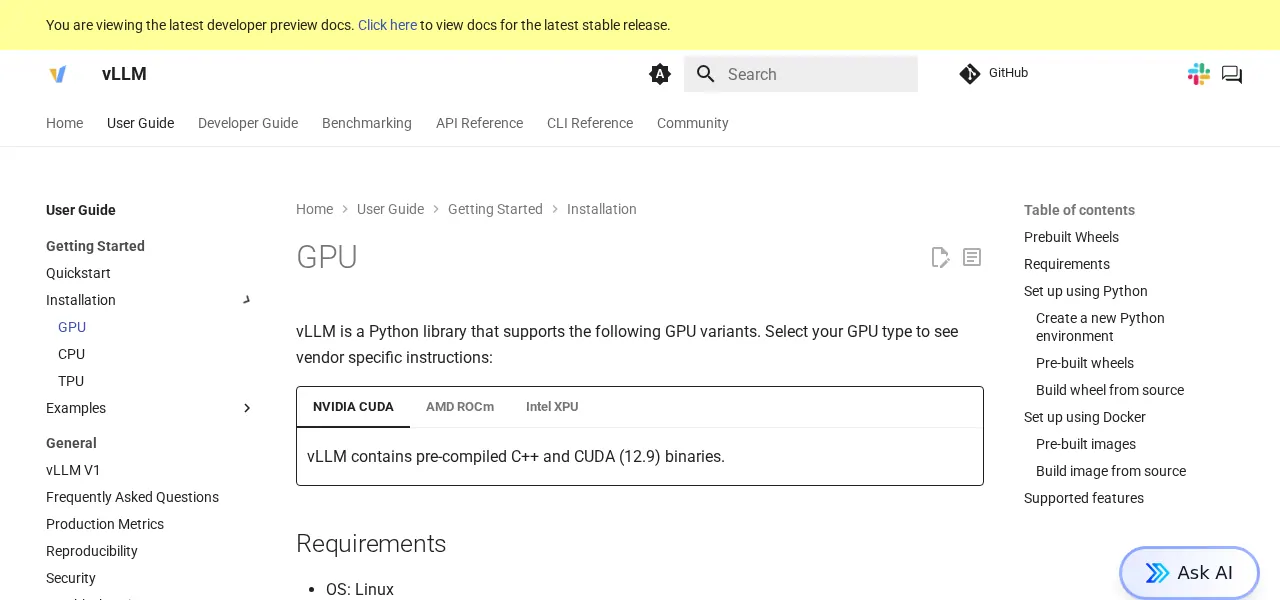Viewport: 1280px width, 600px height.
Task: Click the 'Click here' stable docs link
Action: (x=387, y=25)
